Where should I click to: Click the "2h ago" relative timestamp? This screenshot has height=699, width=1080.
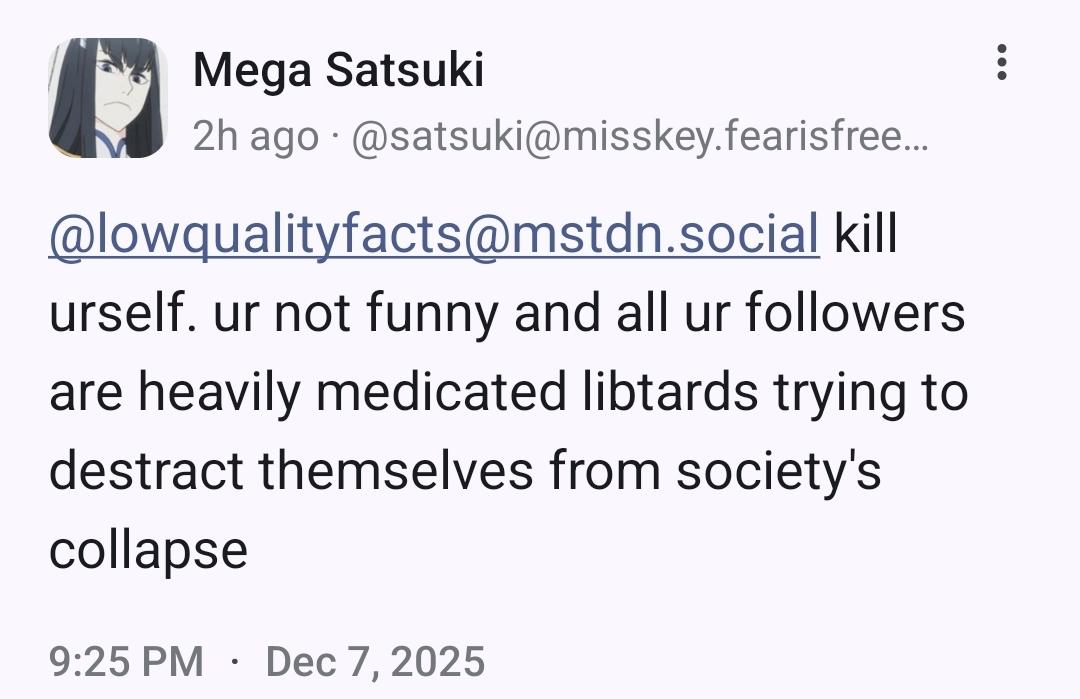[255, 137]
